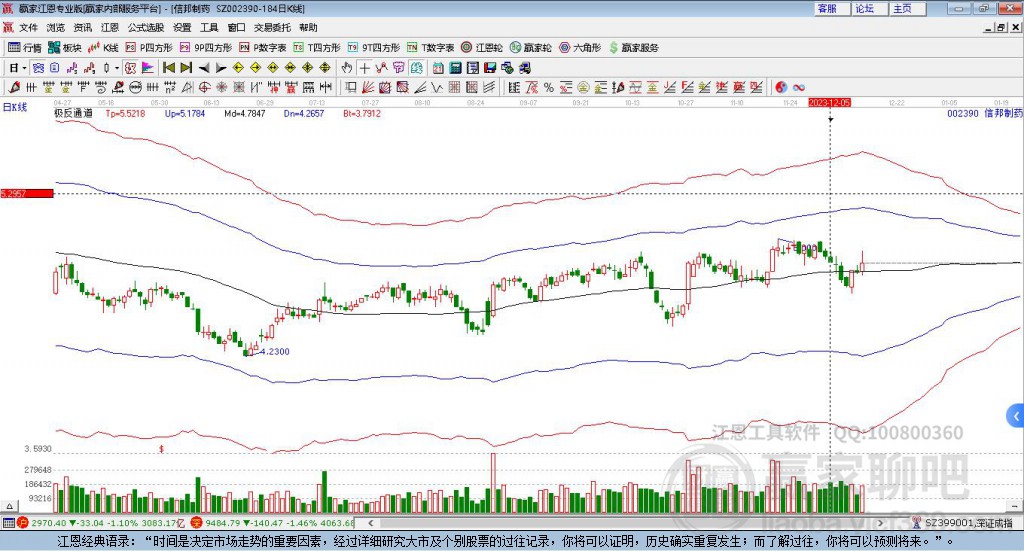
Task: Click the 主页 homepage button
Action: [x=907, y=8]
